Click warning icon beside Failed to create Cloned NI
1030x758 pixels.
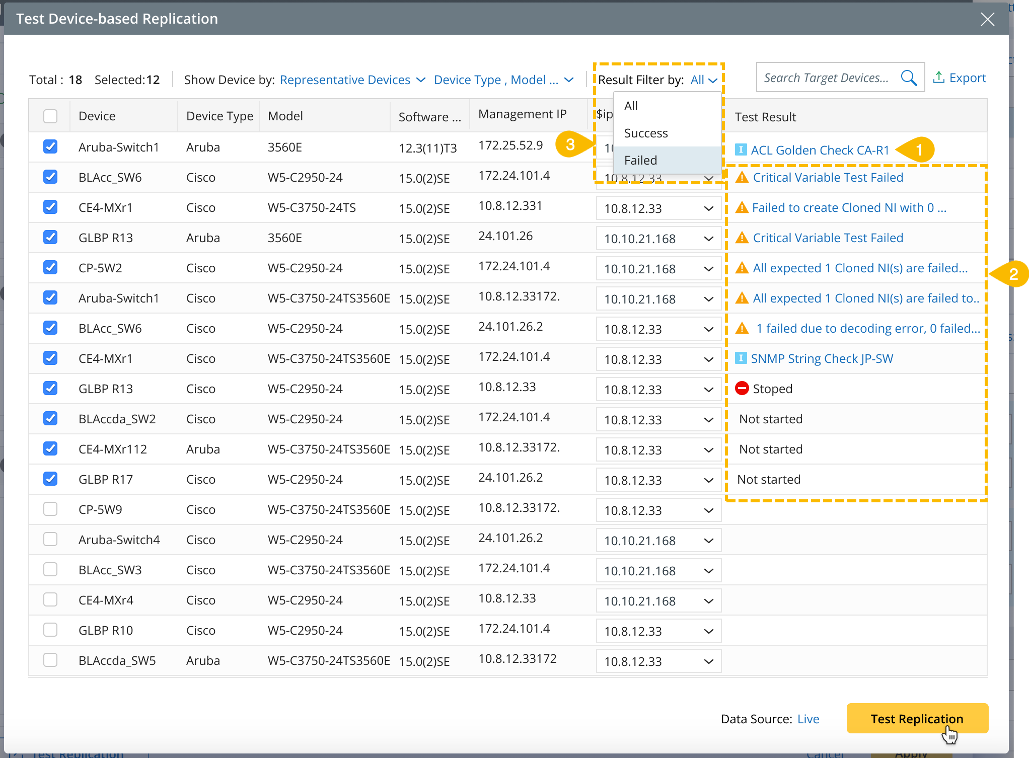pos(742,208)
